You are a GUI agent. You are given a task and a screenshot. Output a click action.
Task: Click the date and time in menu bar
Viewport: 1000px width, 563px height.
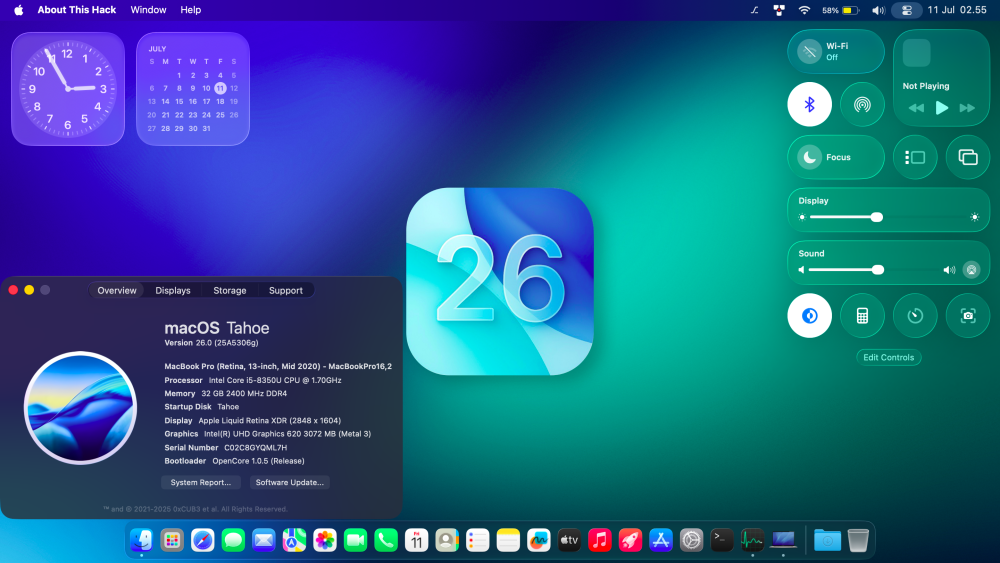tap(957, 10)
